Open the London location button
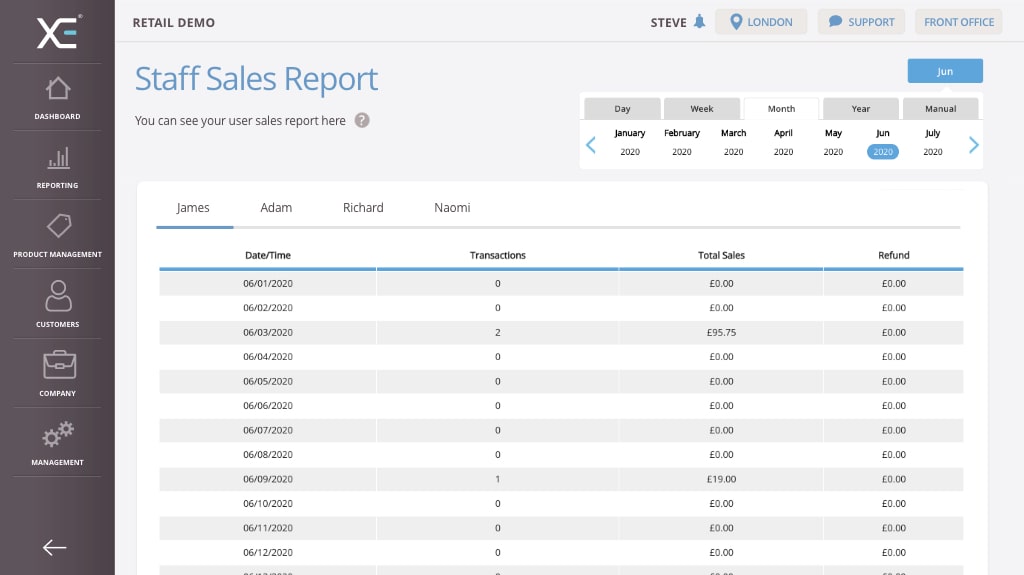Screen dimensions: 1024x575 tap(761, 22)
